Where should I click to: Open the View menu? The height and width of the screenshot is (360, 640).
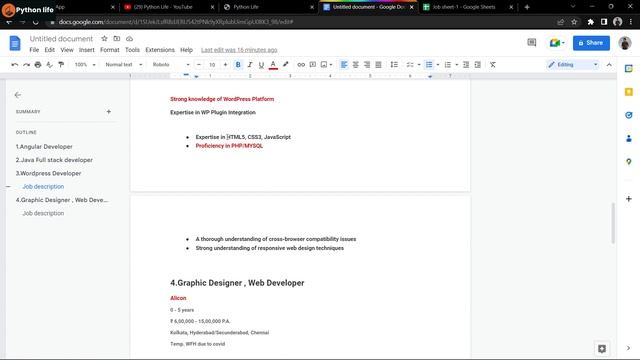tap(67, 50)
